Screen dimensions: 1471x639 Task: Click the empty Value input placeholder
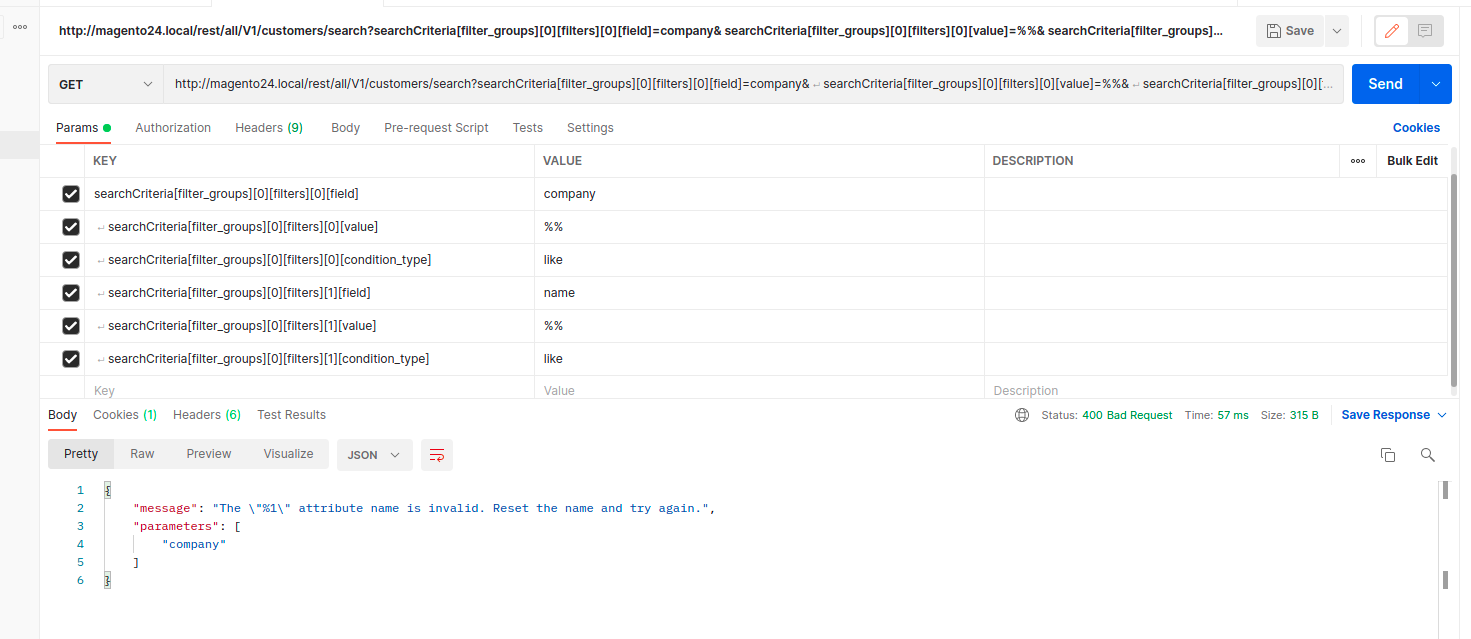[759, 390]
